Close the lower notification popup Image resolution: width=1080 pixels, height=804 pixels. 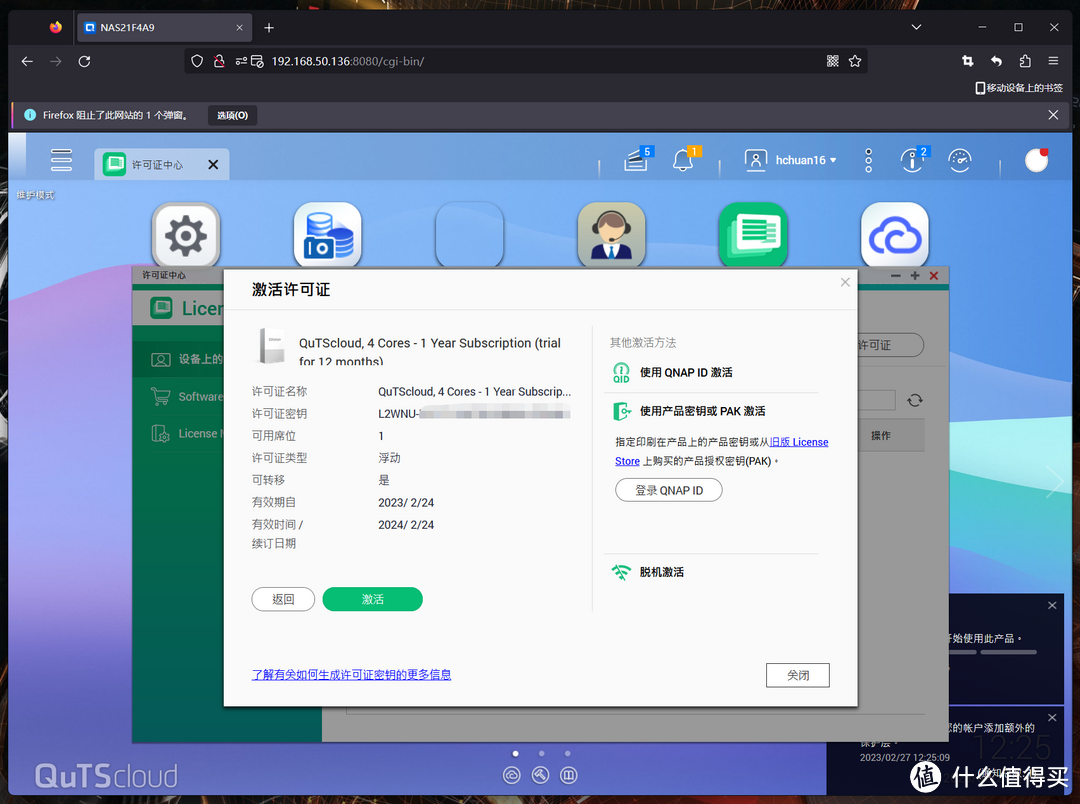point(1052,718)
